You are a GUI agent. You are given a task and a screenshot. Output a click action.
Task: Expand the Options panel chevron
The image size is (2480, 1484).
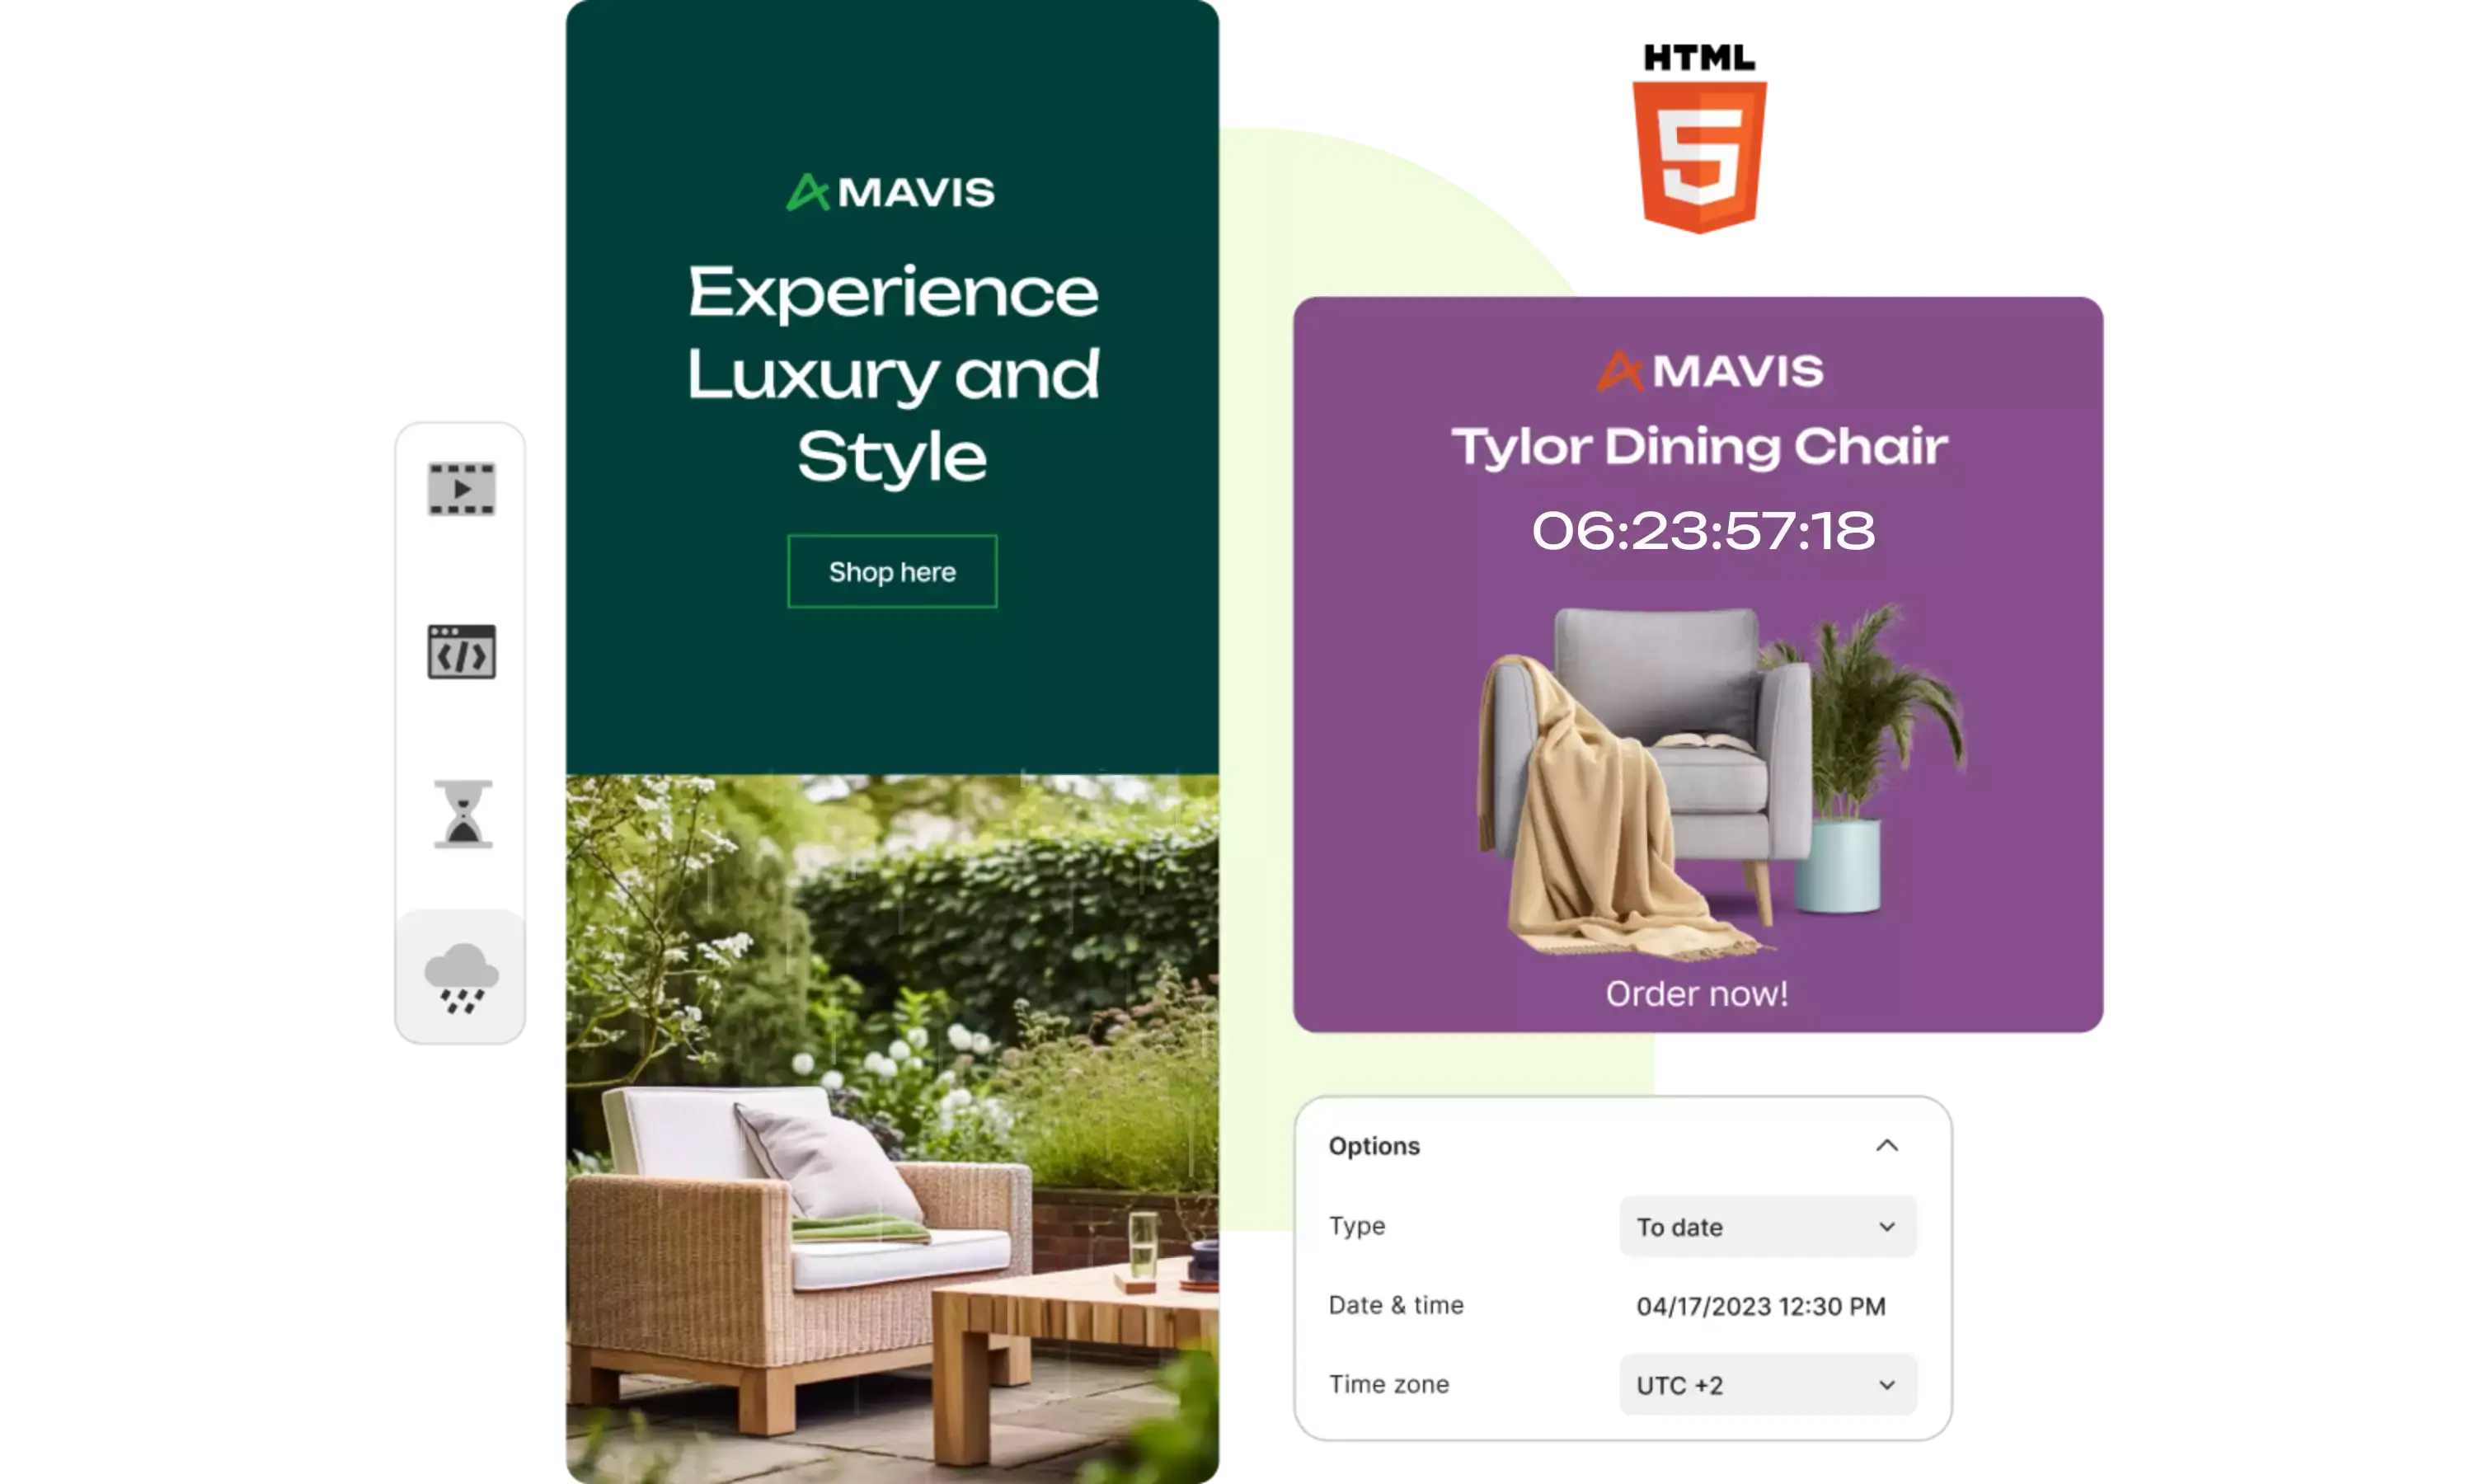(1886, 1145)
